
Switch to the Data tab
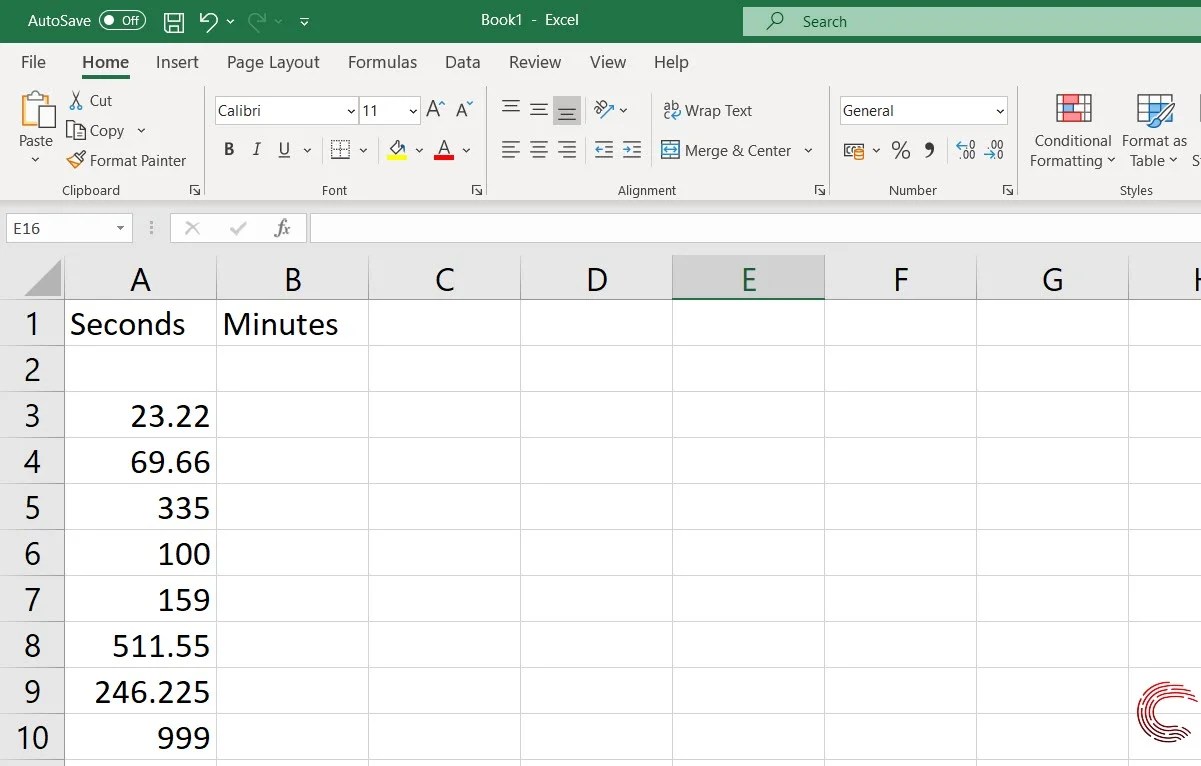pyautogui.click(x=462, y=62)
